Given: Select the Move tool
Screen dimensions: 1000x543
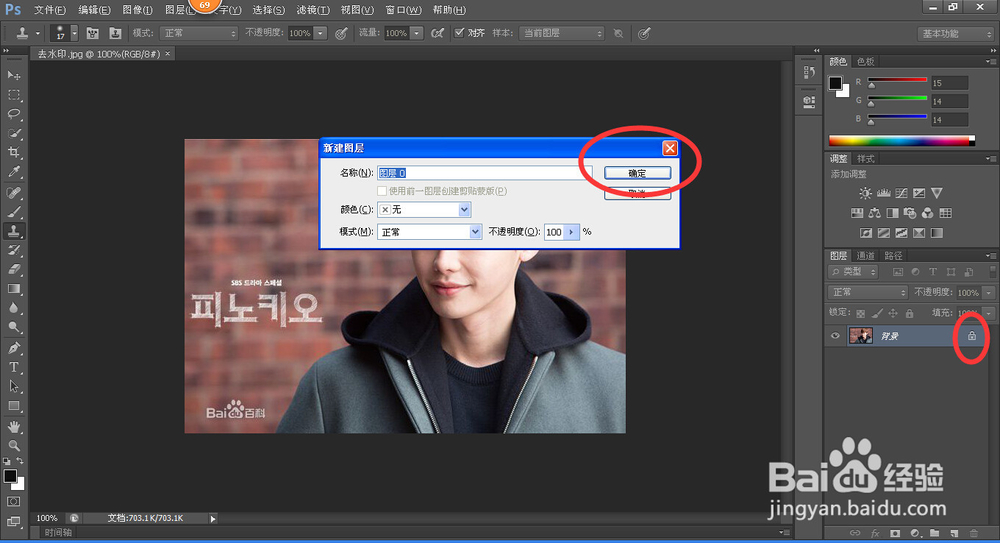Looking at the screenshot, I should (x=13, y=75).
